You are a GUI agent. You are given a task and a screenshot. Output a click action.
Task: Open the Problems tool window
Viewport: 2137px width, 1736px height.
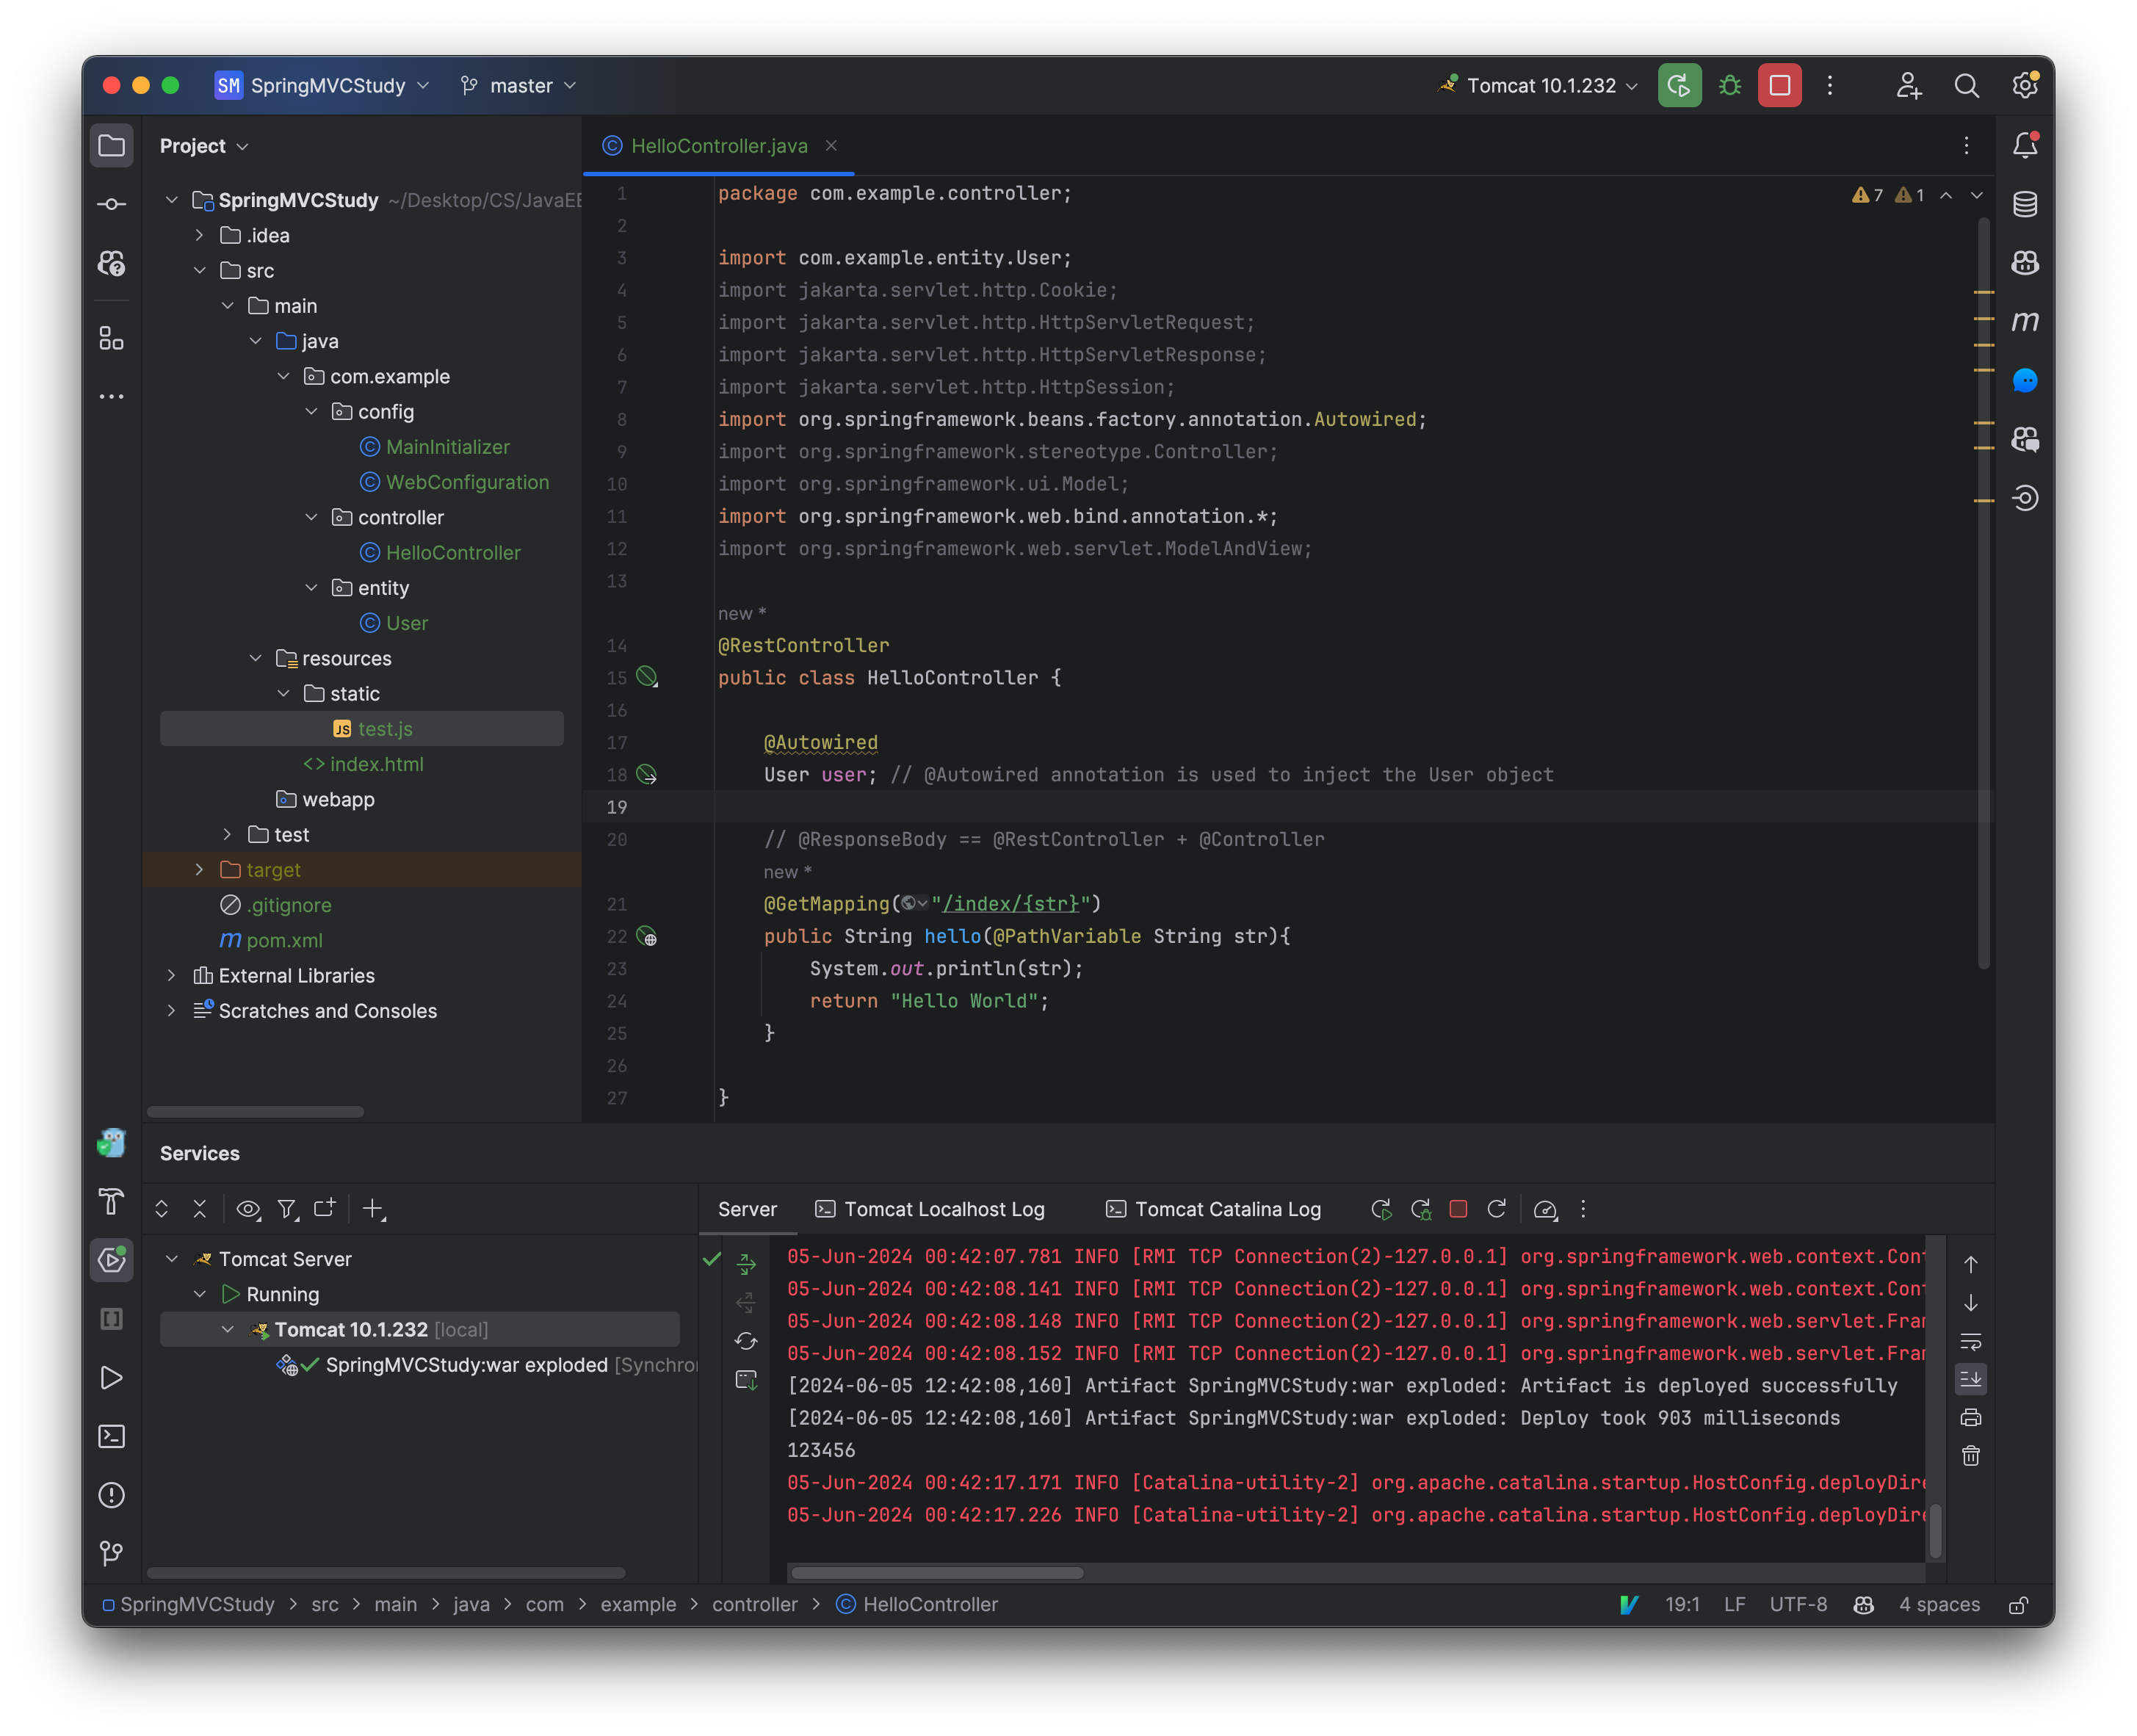(x=111, y=1494)
